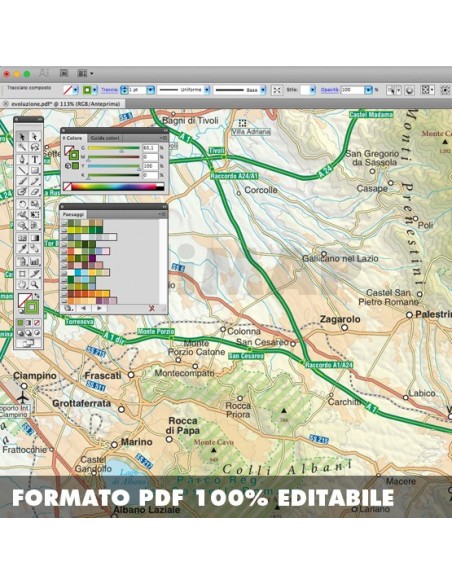This screenshot has height=584, width=452.
Task: Click the swap fill and stroke arrows
Action: [x=36, y=295]
